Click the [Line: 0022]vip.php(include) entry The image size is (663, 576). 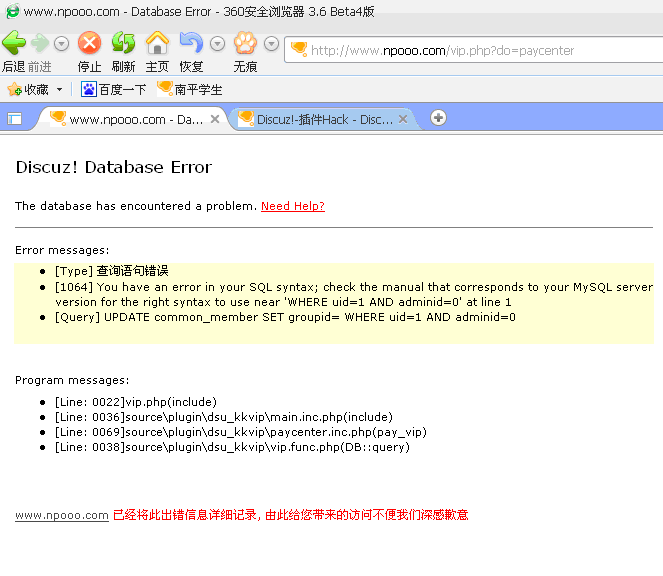(x=136, y=402)
